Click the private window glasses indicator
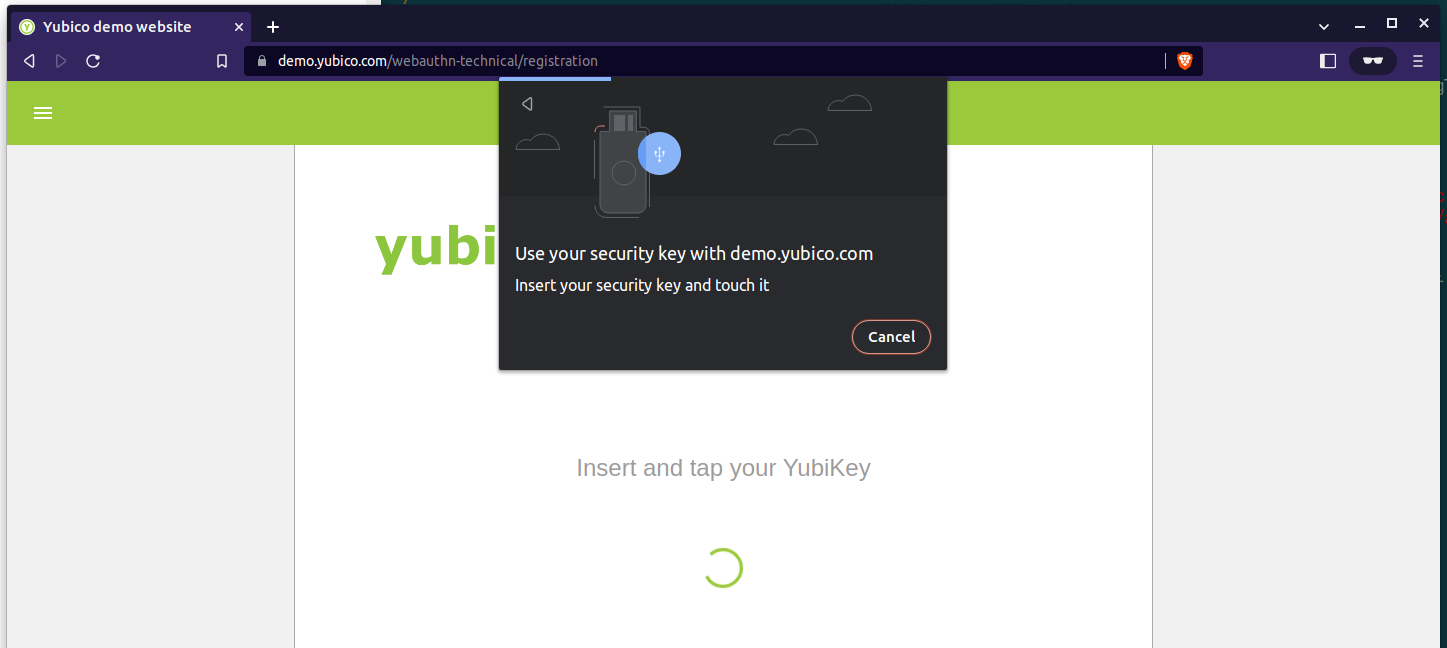Screen dimensions: 1447x648 [1373, 61]
